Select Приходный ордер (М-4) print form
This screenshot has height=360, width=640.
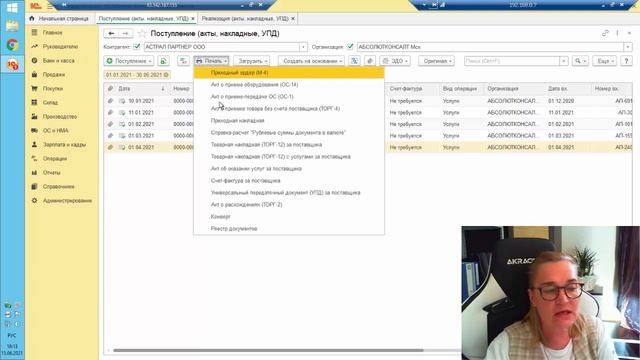pos(289,73)
